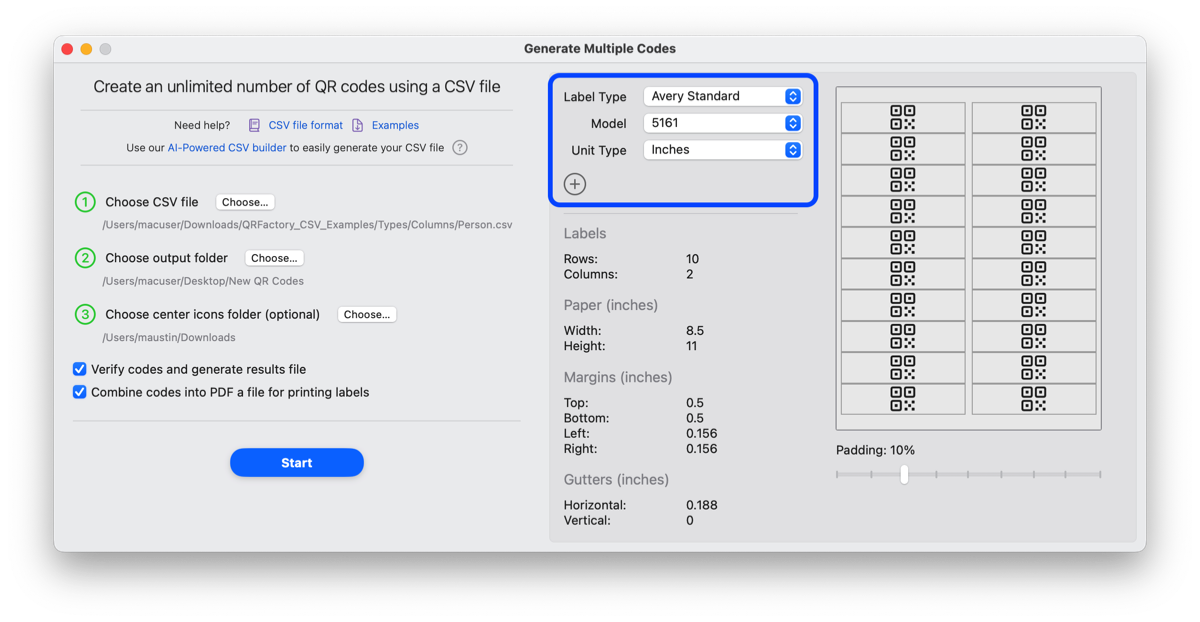Click Choose button for CSV file

pos(245,202)
